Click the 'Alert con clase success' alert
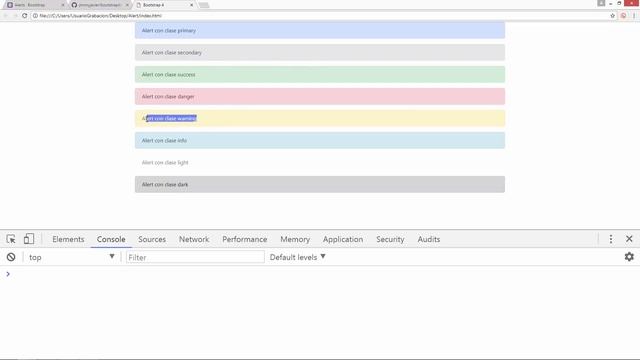This screenshot has height=360, width=640. [x=320, y=75]
